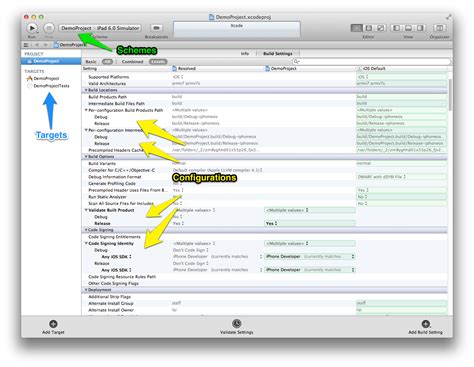Toggle the Debug area view icon

(x=408, y=28)
